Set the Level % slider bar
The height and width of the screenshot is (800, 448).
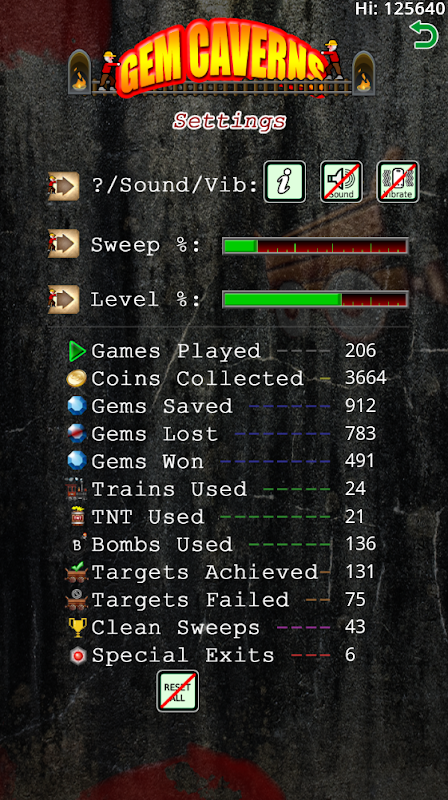(x=315, y=299)
